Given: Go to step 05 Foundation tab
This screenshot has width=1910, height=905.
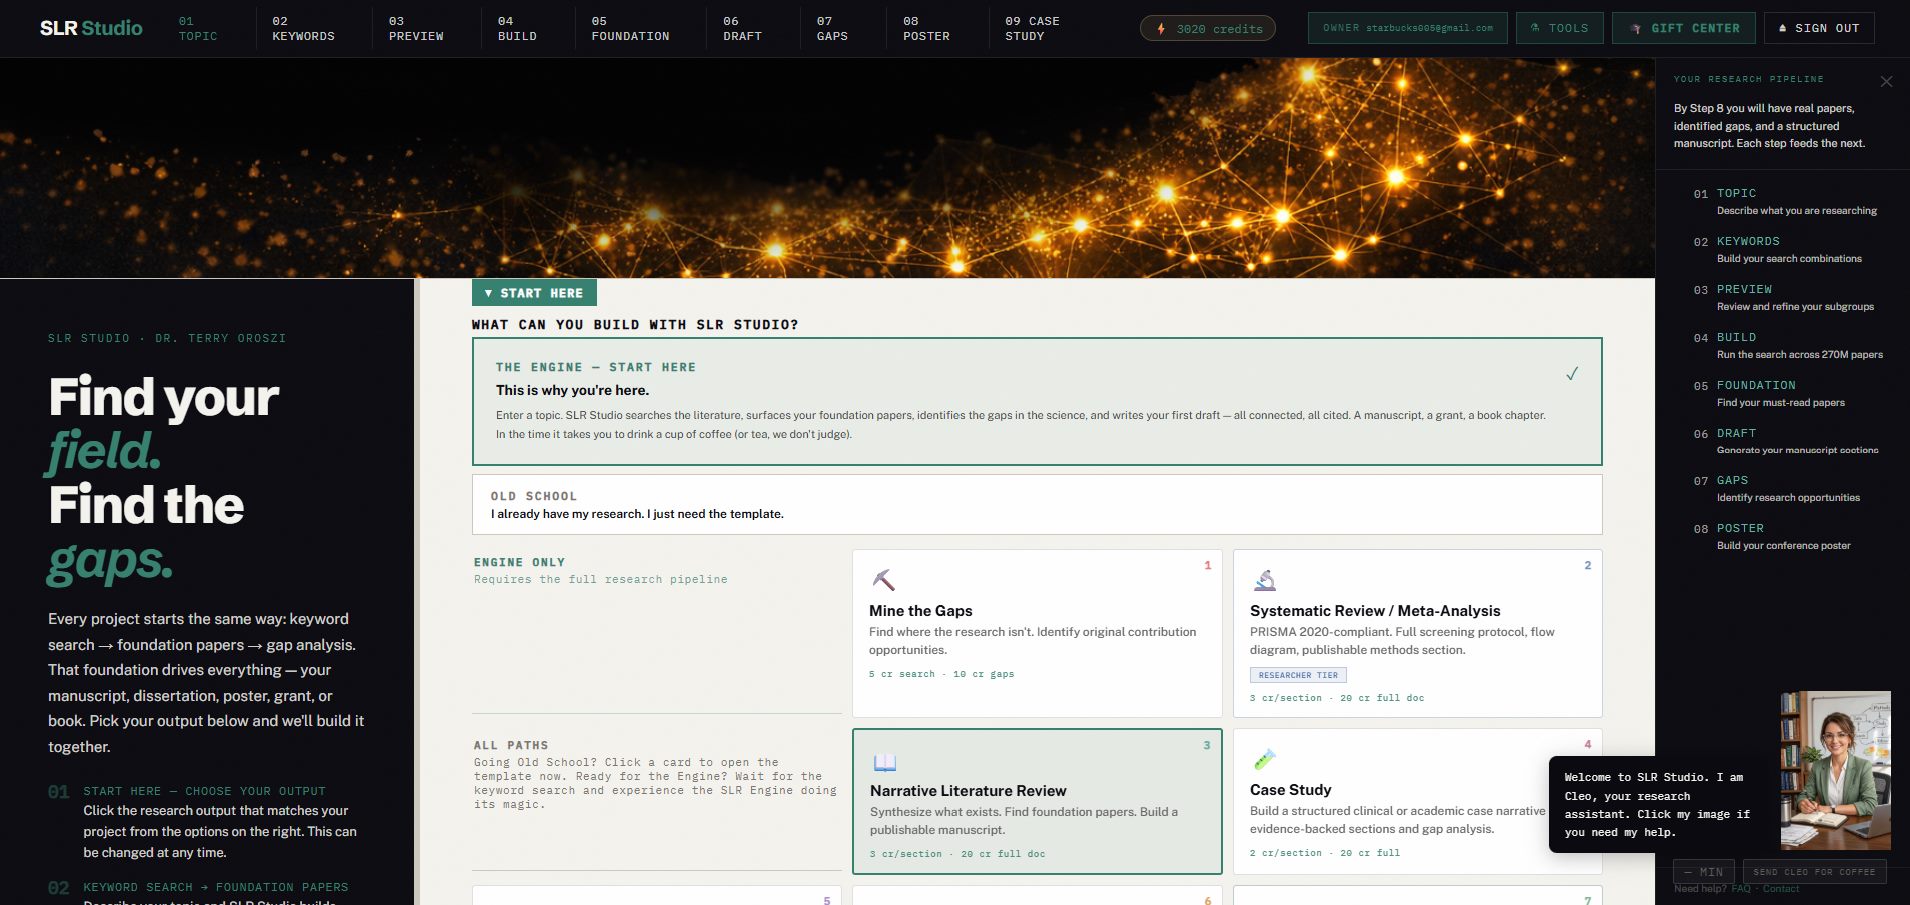Looking at the screenshot, I should coord(631,28).
